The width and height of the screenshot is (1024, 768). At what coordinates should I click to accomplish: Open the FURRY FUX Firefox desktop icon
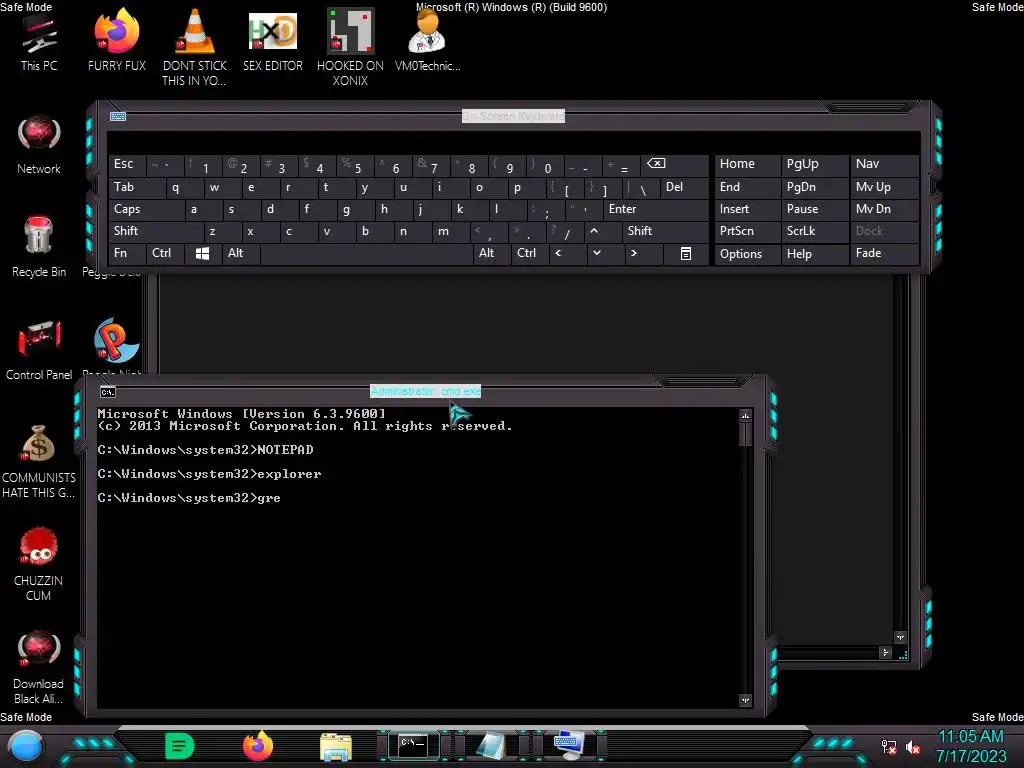click(x=117, y=40)
